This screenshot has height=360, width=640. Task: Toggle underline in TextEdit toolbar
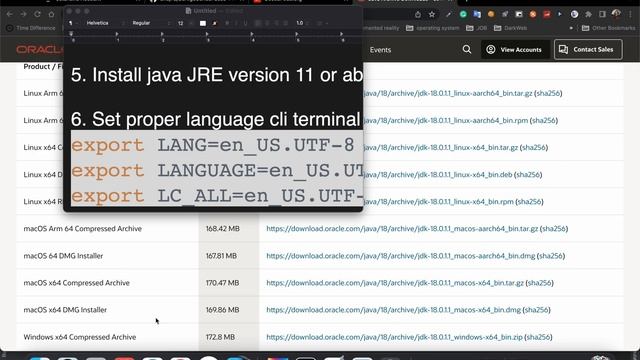245,23
